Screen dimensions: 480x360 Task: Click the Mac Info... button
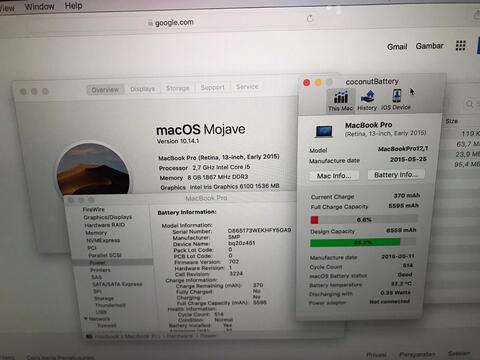click(334, 176)
